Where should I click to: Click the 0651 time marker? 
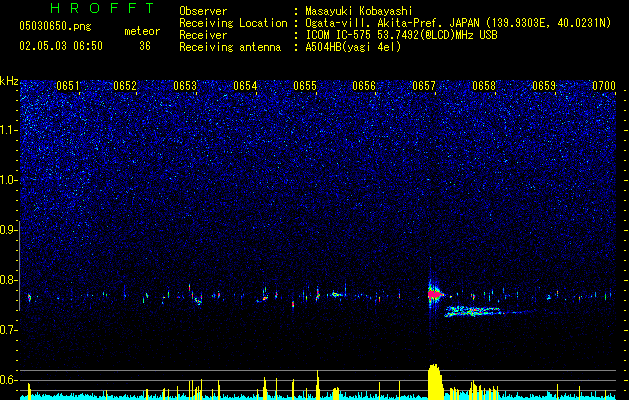pos(68,86)
